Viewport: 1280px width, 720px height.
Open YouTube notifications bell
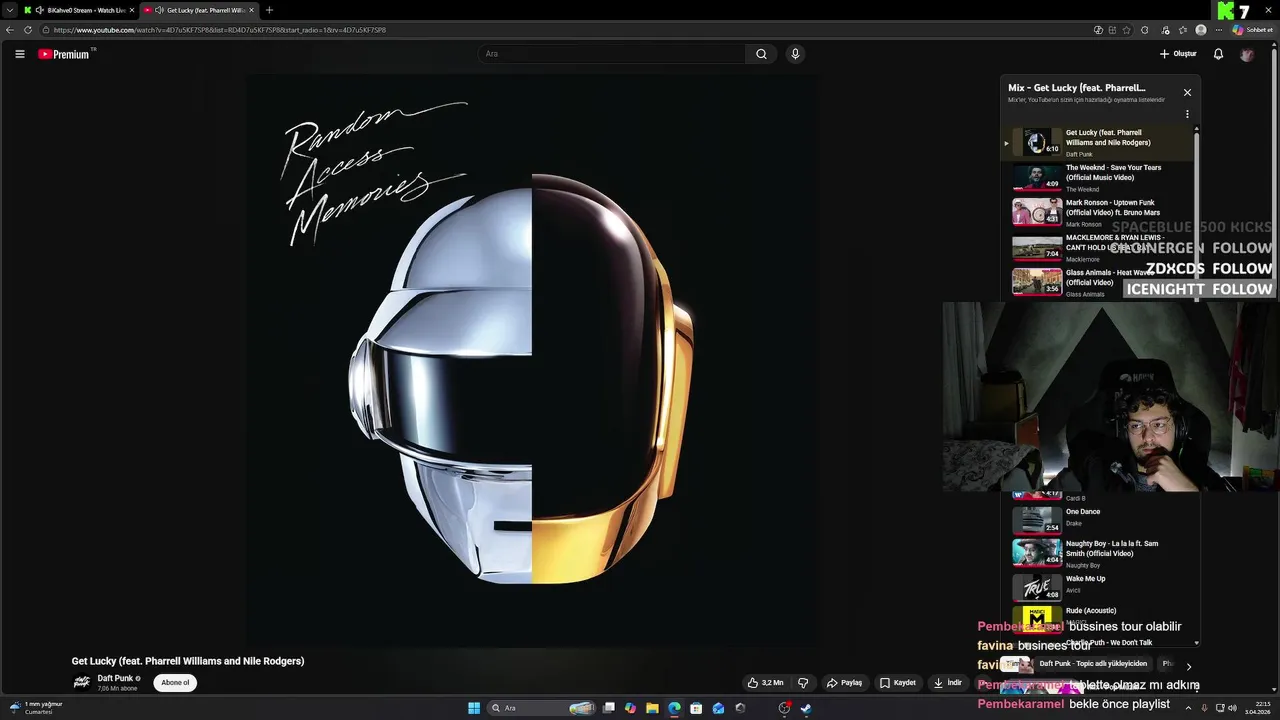click(1218, 54)
